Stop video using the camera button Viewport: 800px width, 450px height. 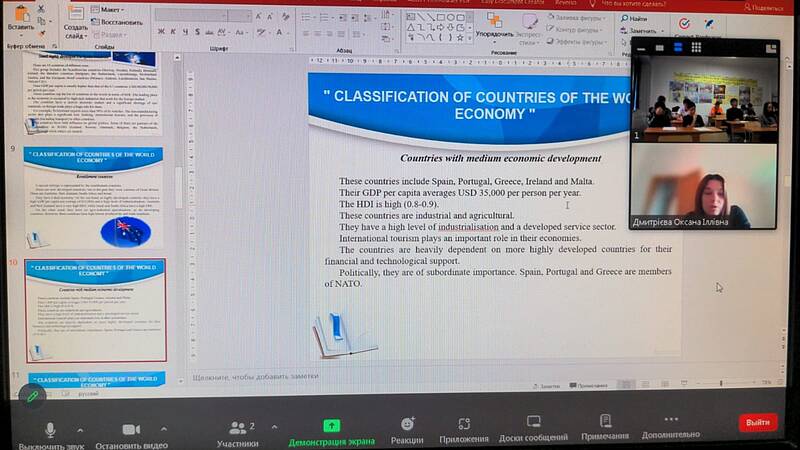130,428
